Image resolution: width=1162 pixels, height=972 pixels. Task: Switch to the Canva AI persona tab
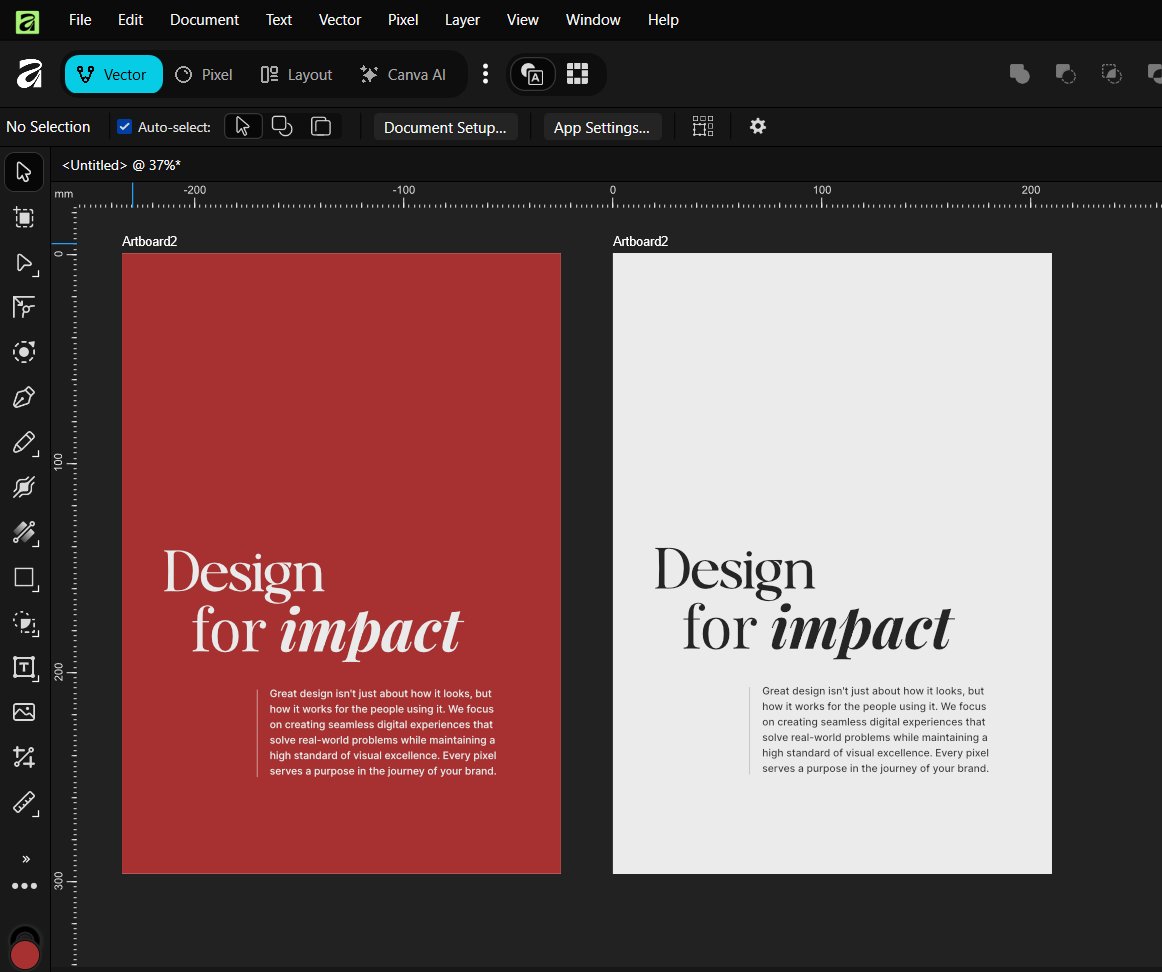click(x=404, y=74)
